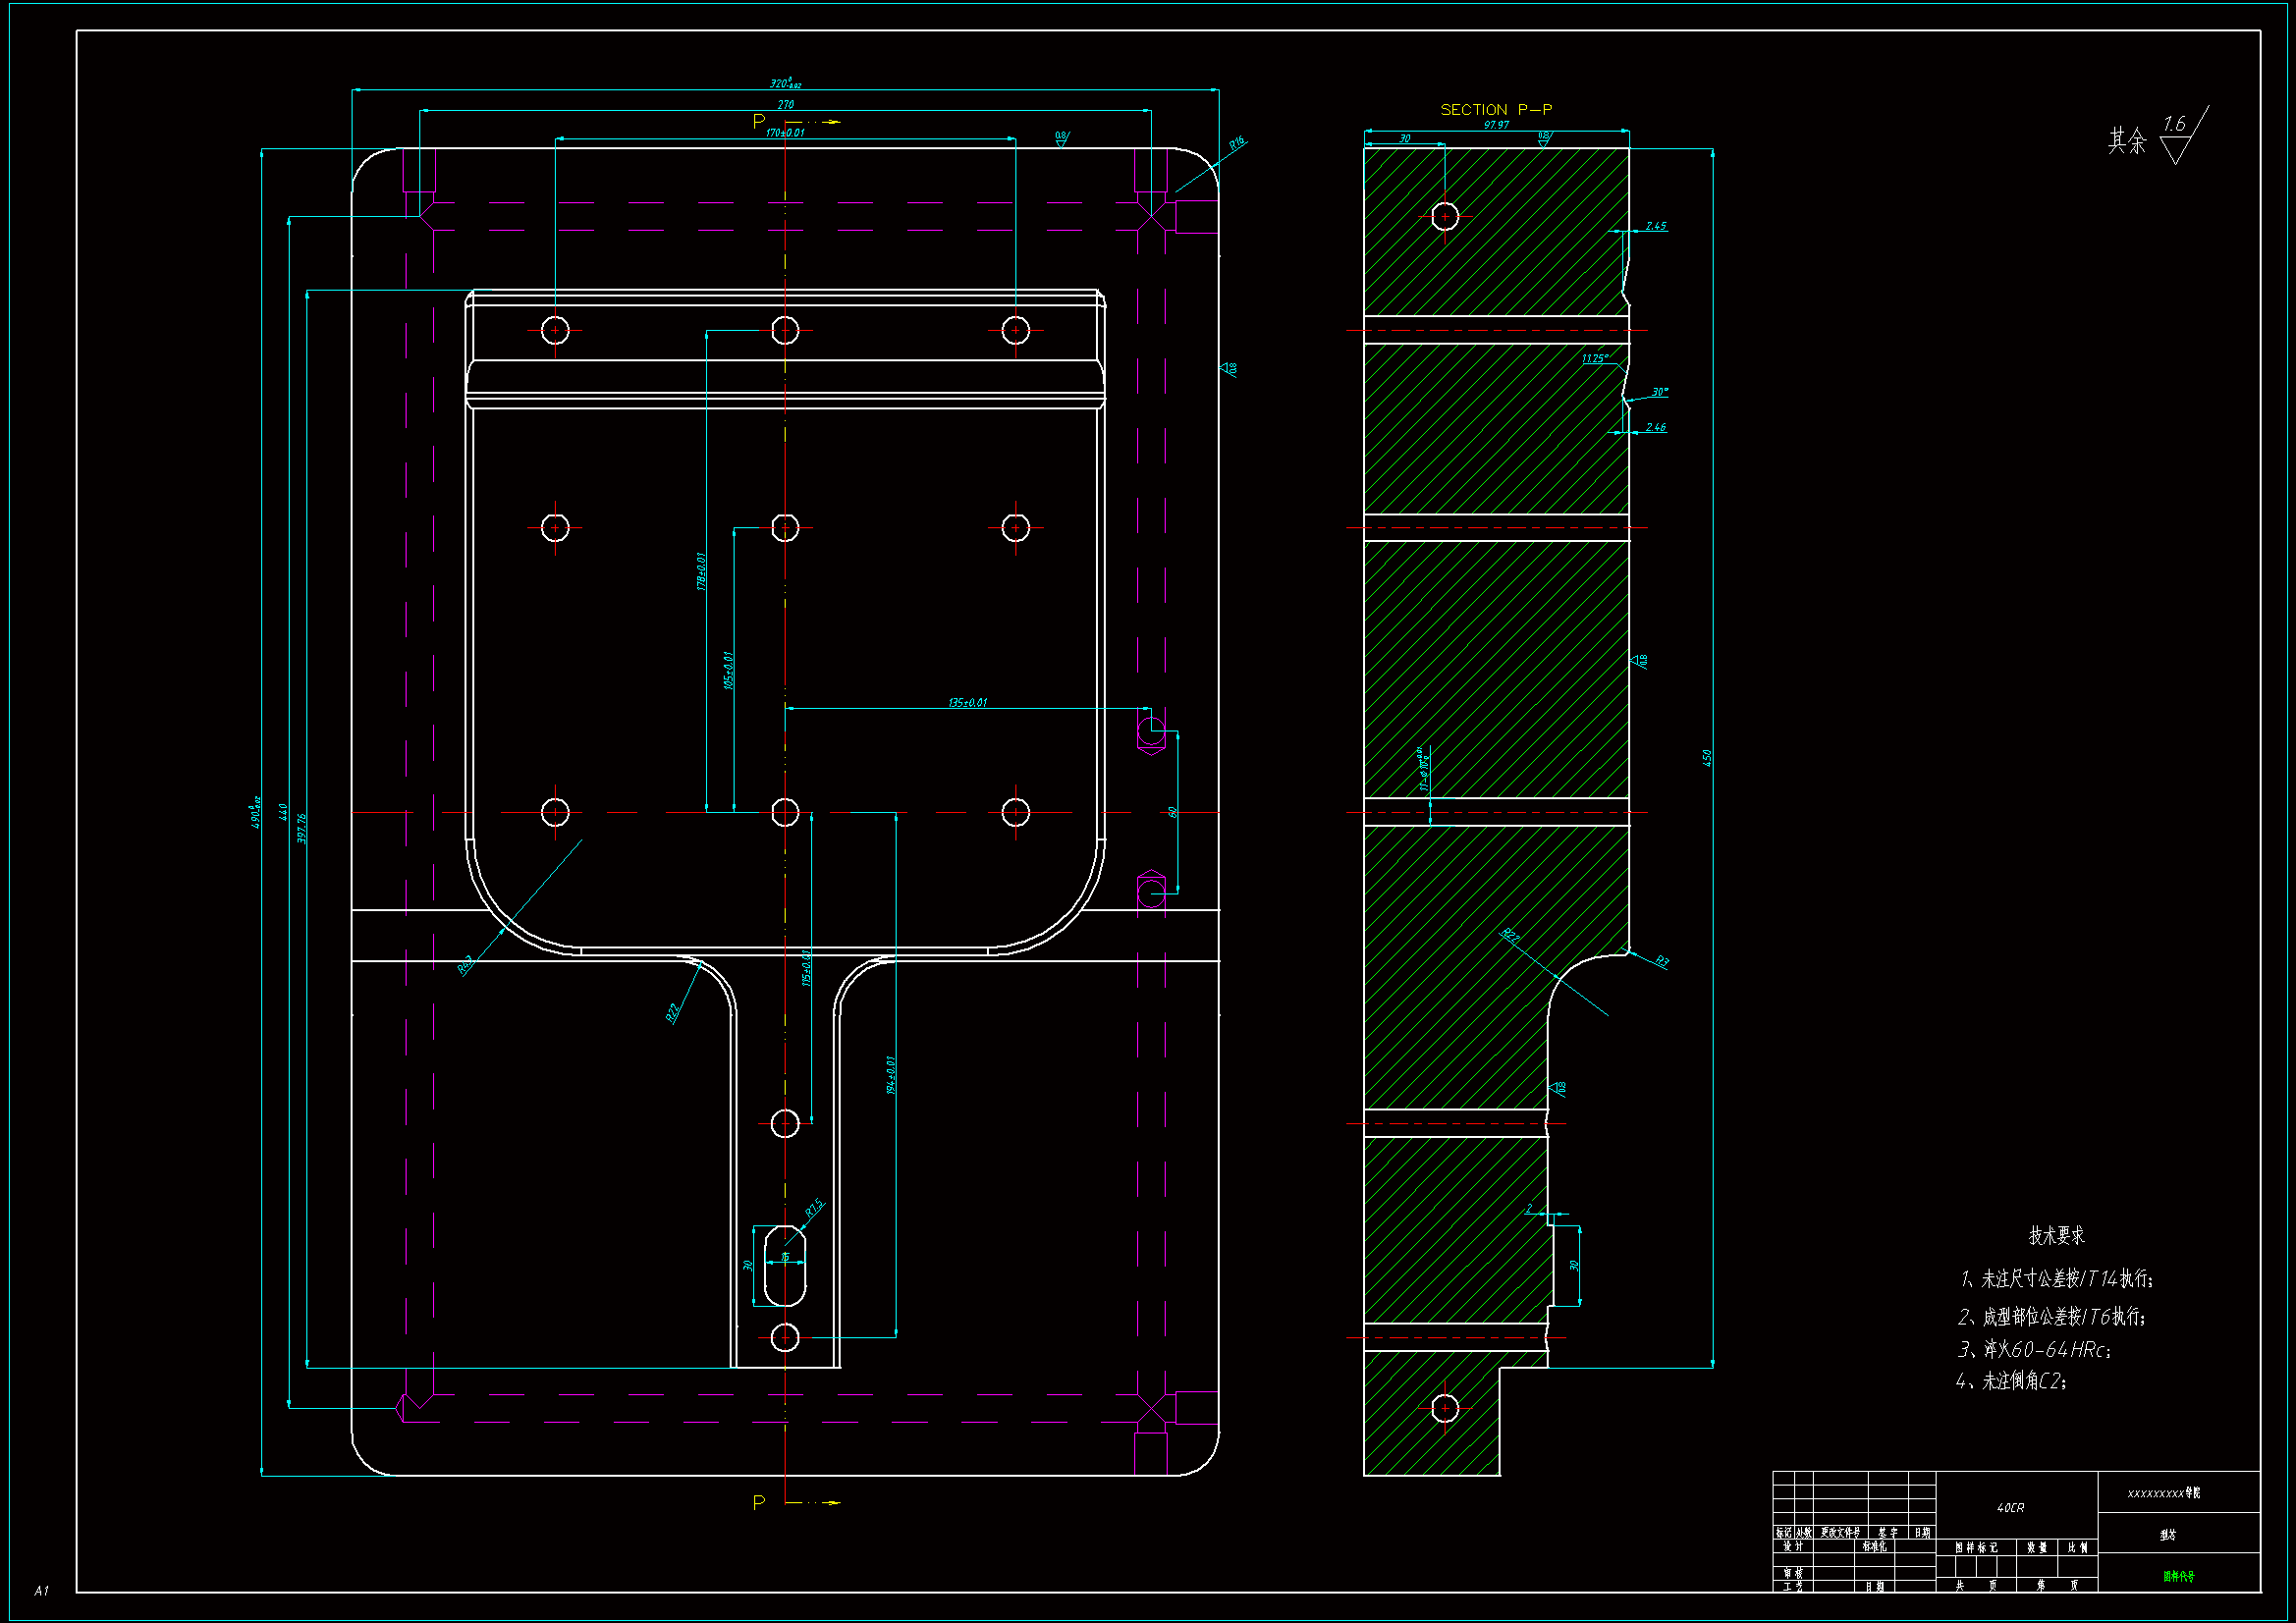
Task: Click the xxxxxxxxx学院 title block text
Action: (x=2163, y=1493)
